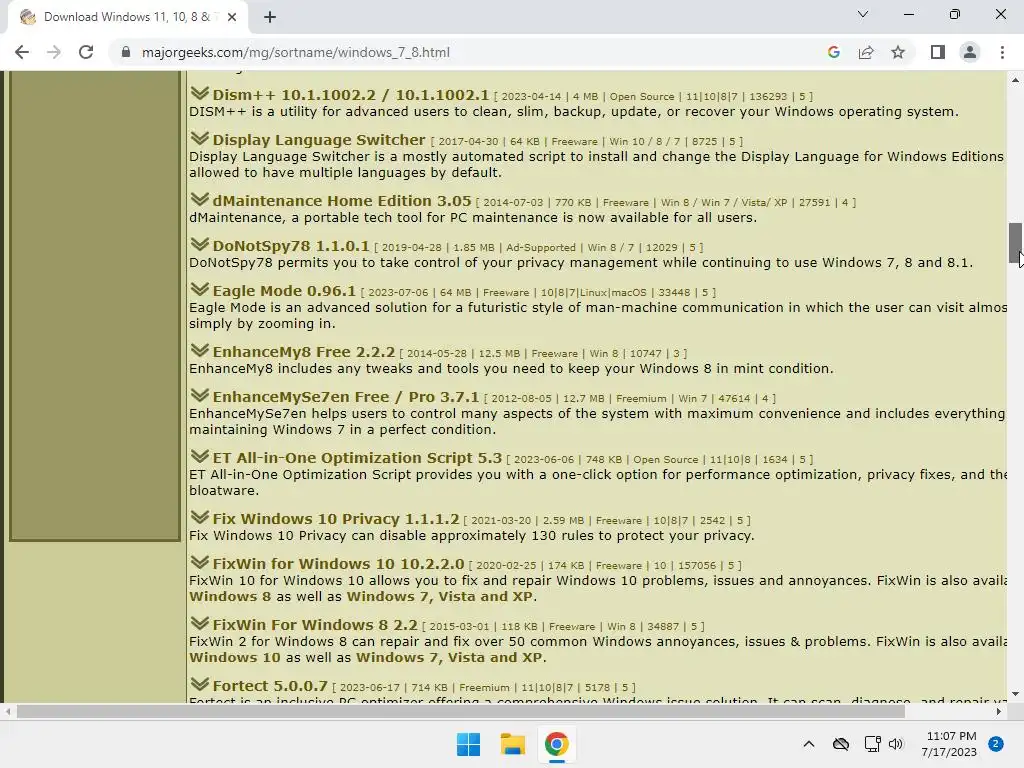Image resolution: width=1024 pixels, height=768 pixels.
Task: Follow the bold 'Windows 8' link in FixWin 10 description
Action: click(230, 596)
